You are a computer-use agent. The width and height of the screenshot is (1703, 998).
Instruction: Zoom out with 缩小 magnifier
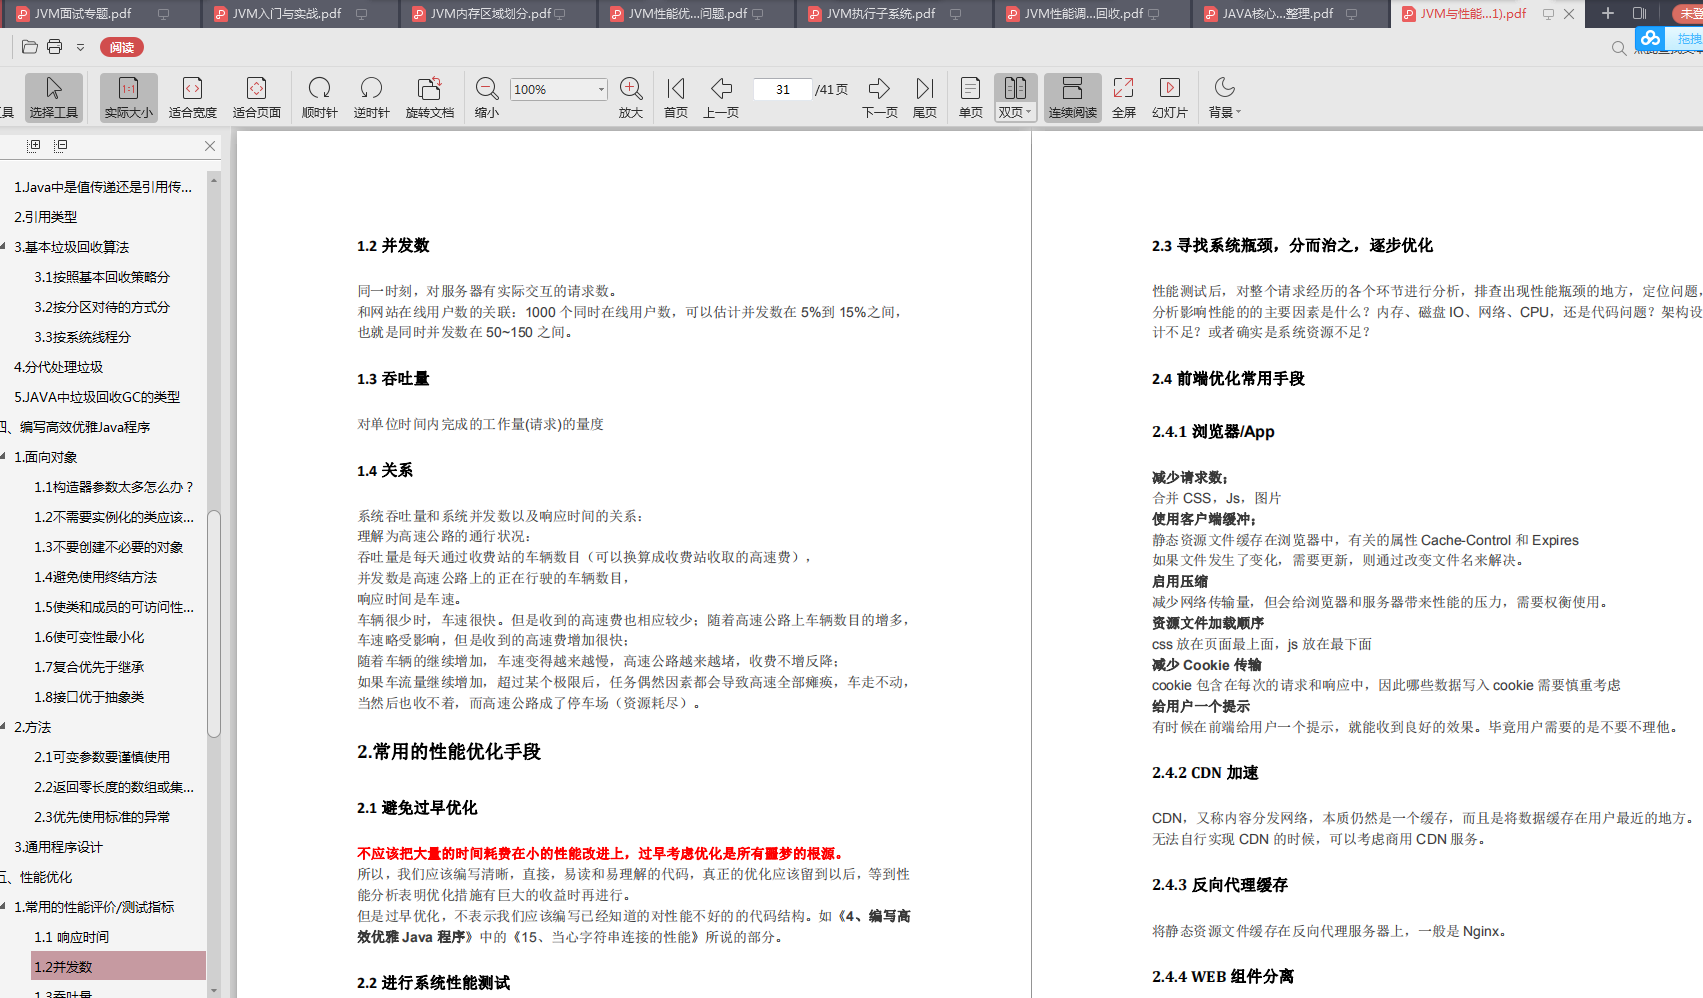point(487,97)
